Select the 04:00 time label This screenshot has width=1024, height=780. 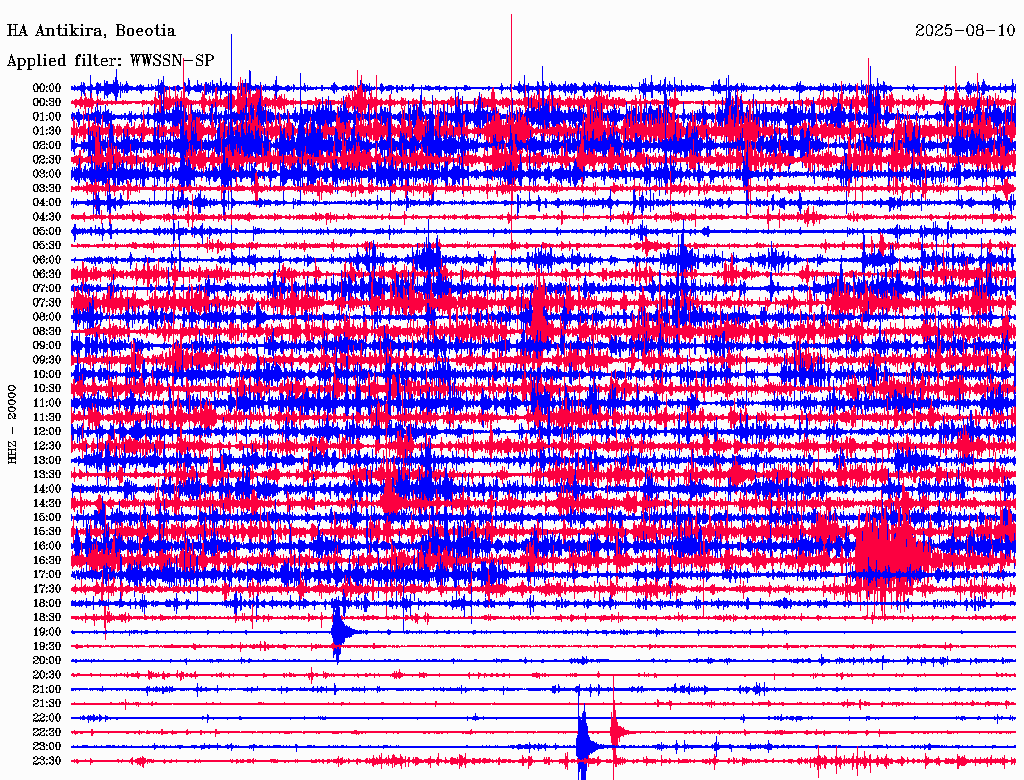[x=46, y=203]
